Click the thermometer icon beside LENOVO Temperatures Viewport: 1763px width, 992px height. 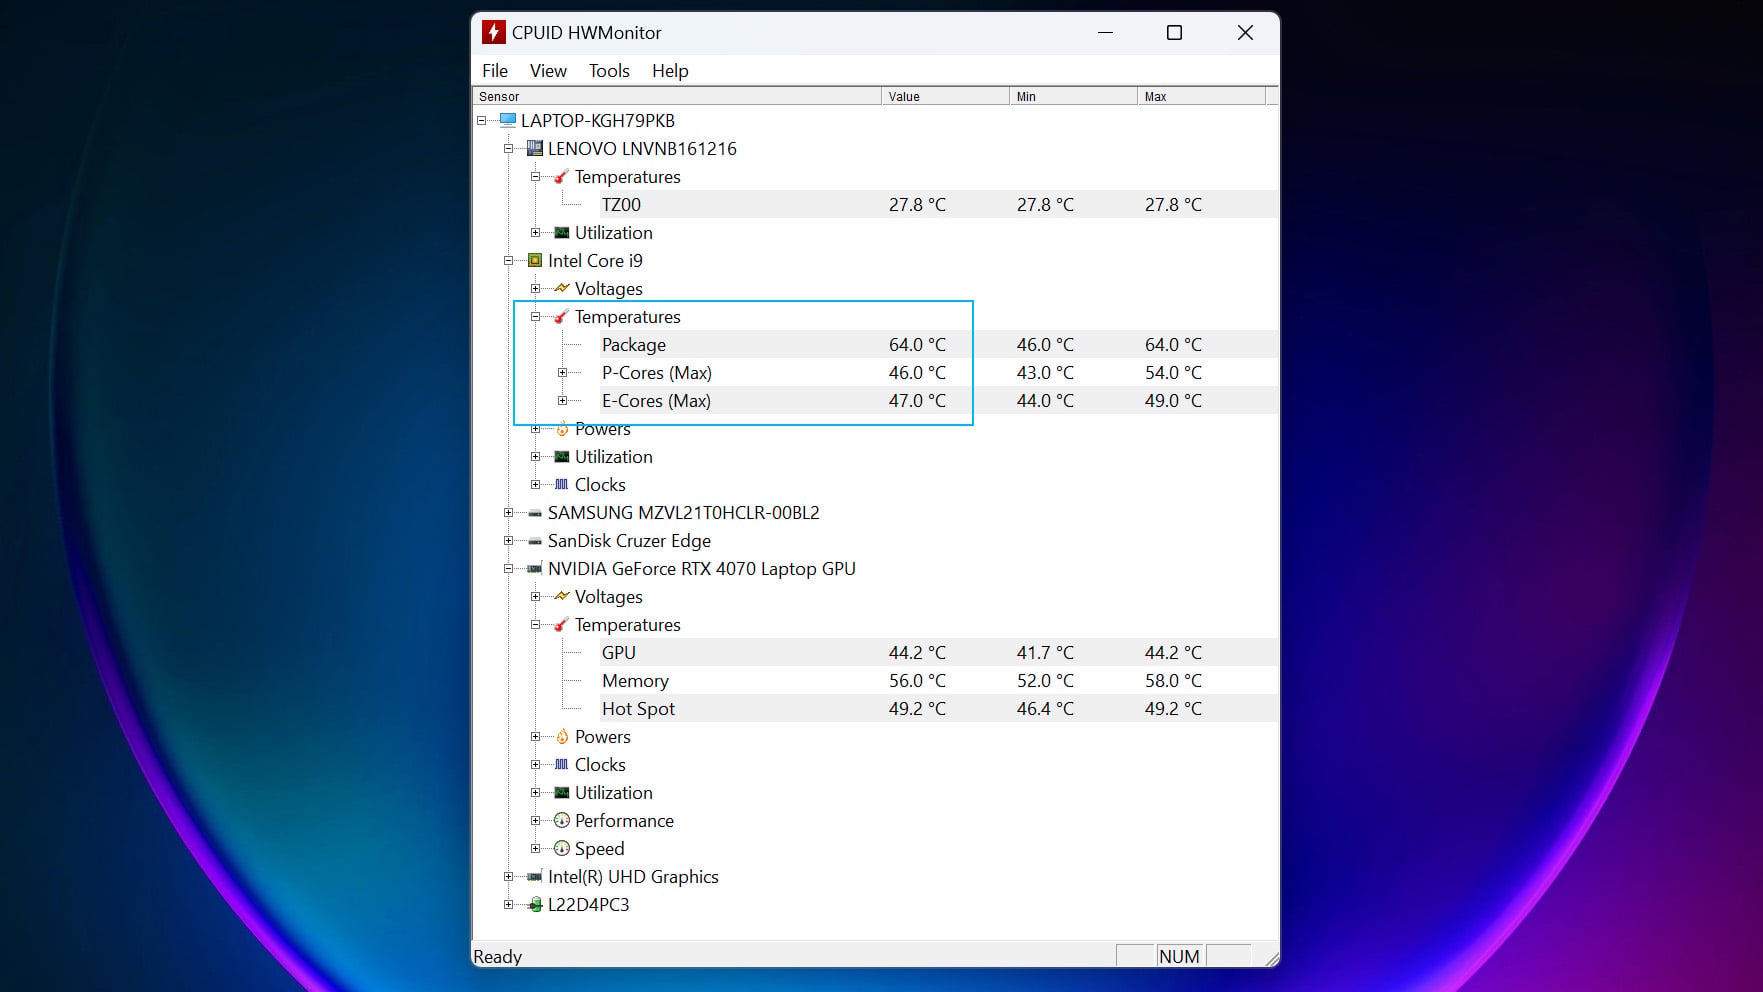point(562,176)
